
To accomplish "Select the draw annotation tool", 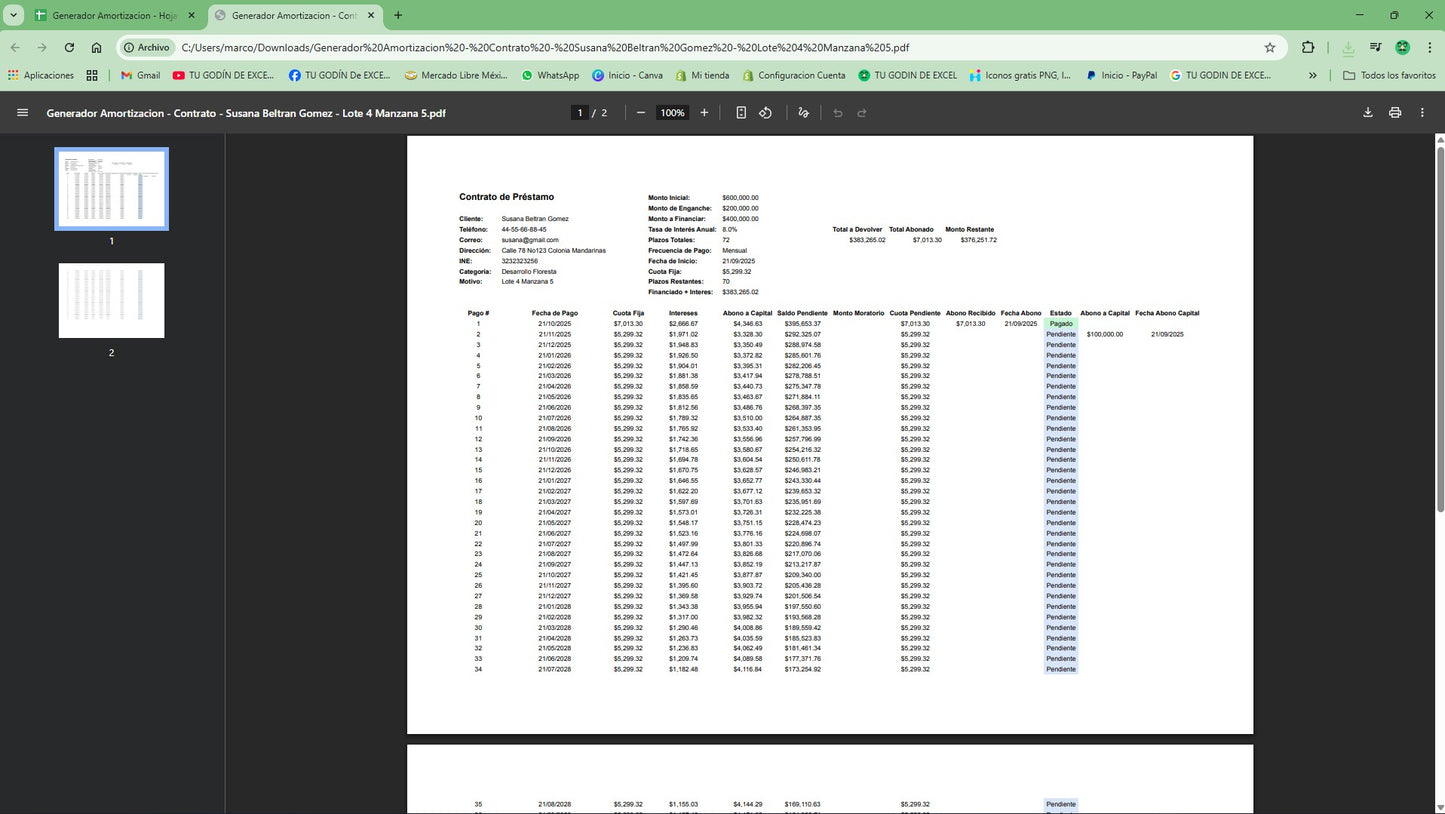I will (x=803, y=112).
